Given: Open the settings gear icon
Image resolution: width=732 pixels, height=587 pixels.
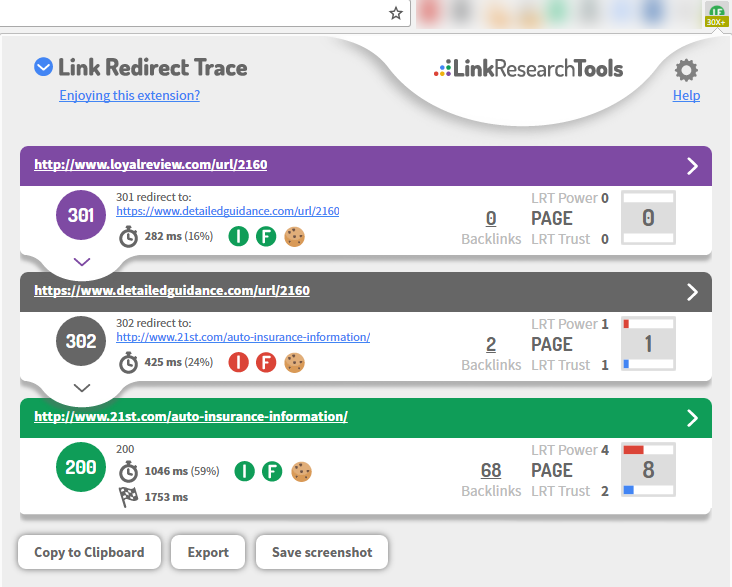Looking at the screenshot, I should click(686, 71).
